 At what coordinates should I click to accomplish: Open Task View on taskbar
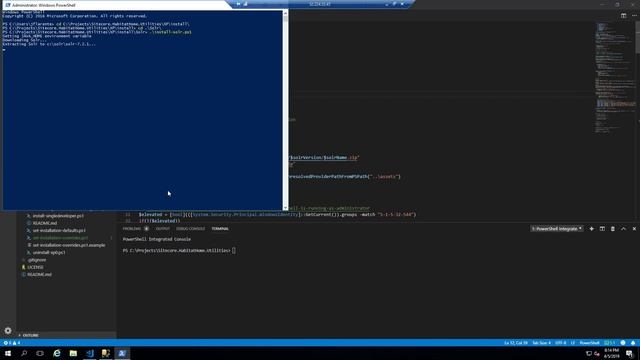click(40, 353)
